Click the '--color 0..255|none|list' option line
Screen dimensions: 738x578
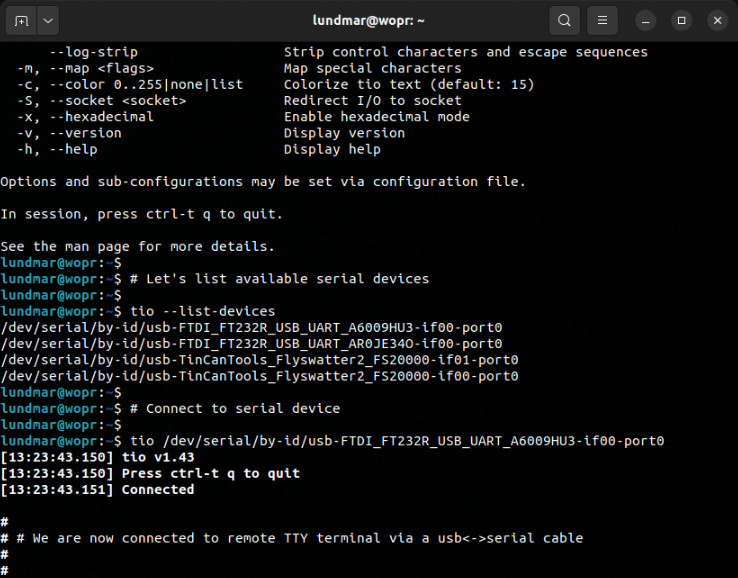coord(130,84)
